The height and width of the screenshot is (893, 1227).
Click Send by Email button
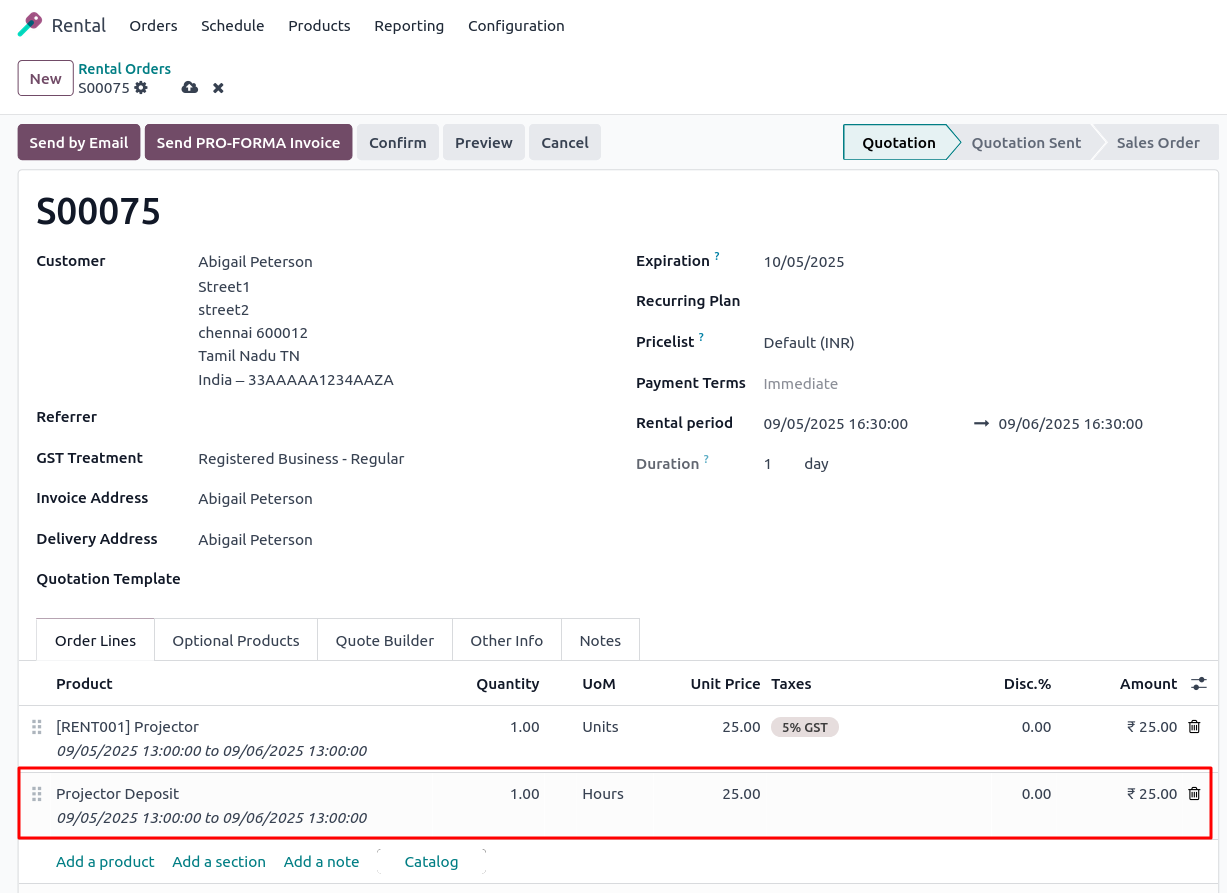(79, 143)
